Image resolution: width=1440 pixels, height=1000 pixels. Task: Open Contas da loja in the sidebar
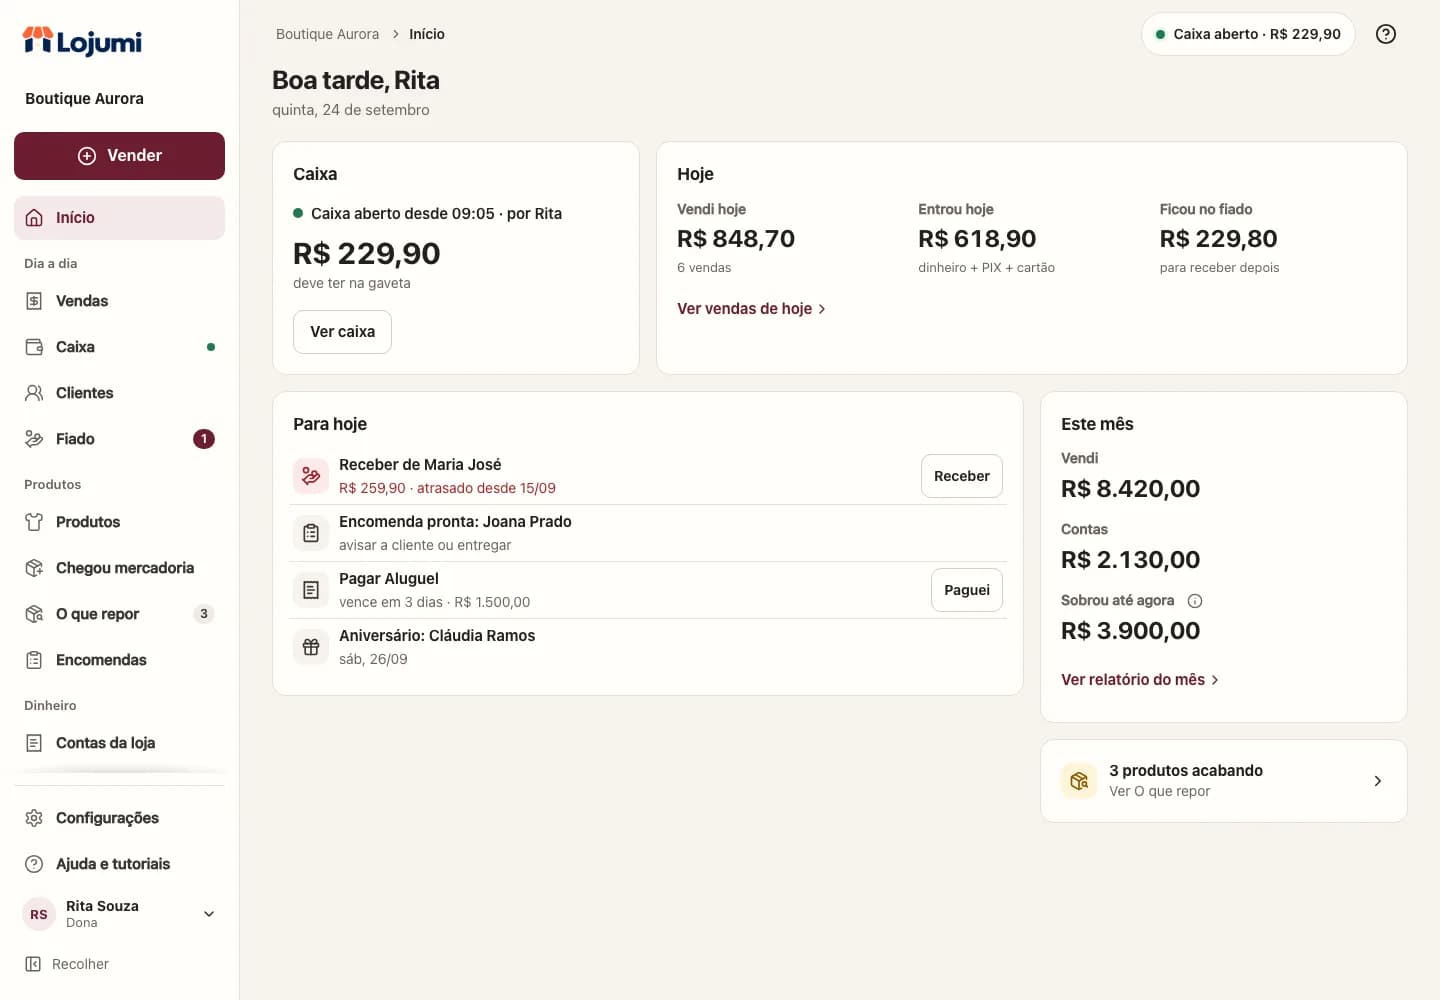coord(119,743)
